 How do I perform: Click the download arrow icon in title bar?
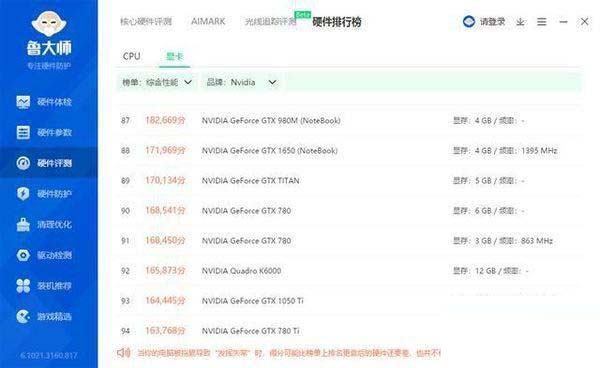[x=520, y=22]
